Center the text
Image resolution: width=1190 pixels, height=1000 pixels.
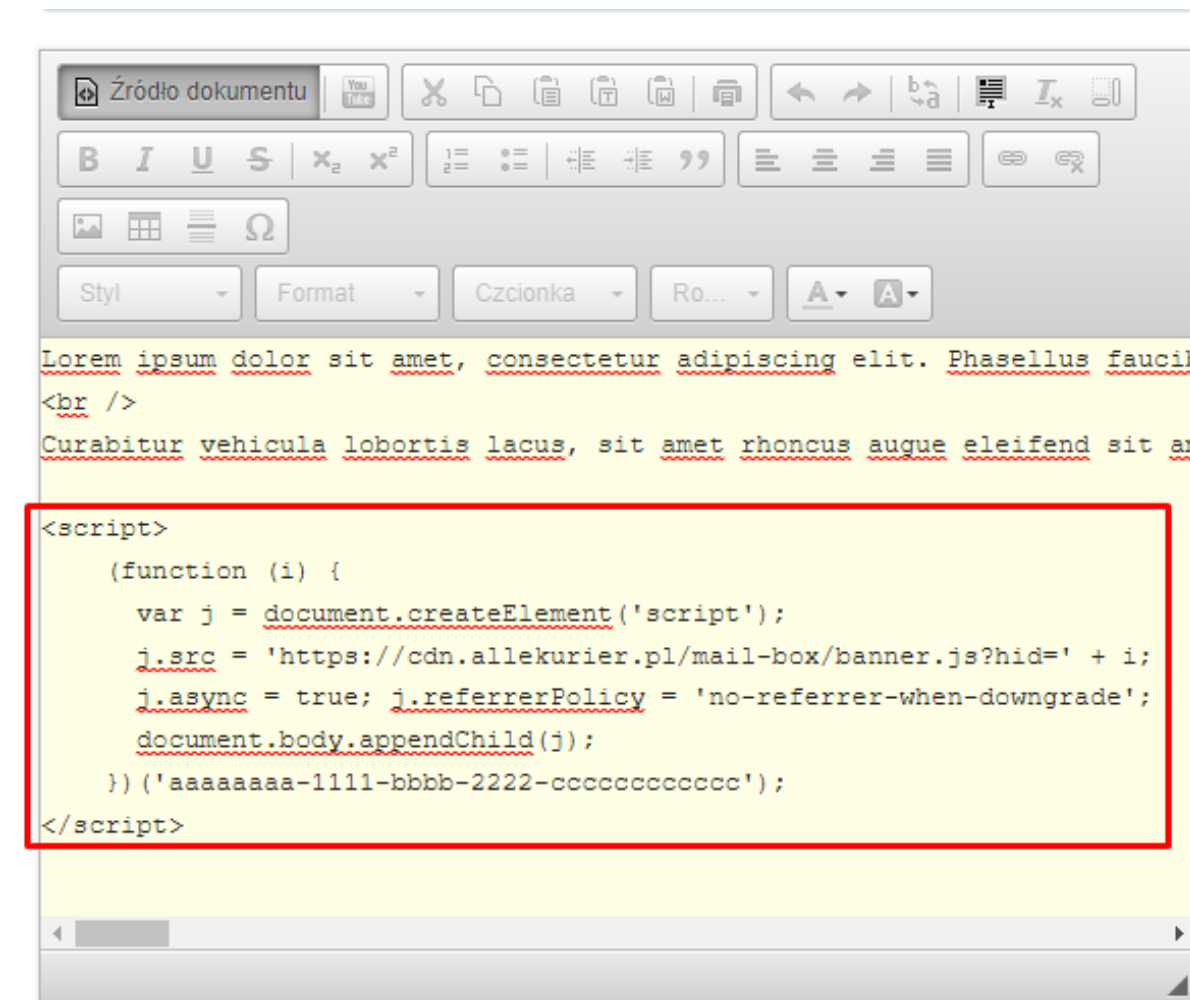[x=824, y=159]
